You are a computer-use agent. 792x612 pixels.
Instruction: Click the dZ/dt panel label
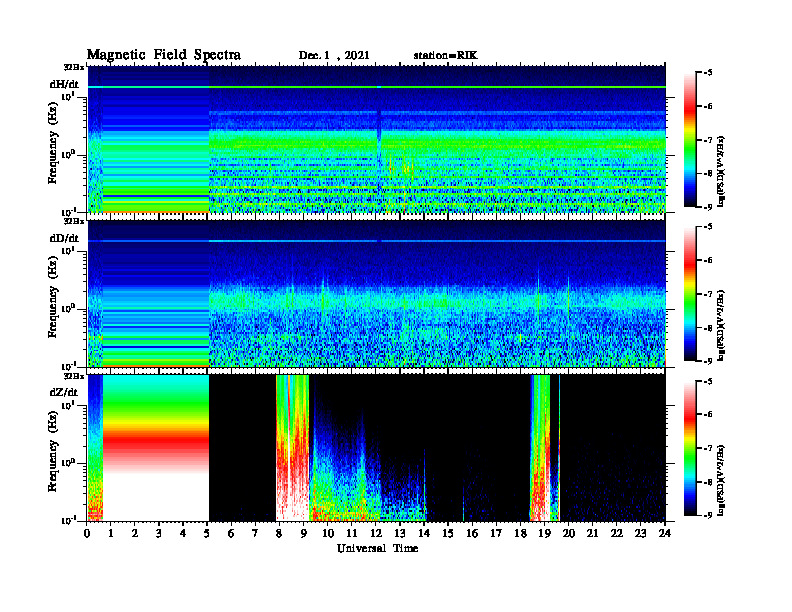(x=64, y=392)
